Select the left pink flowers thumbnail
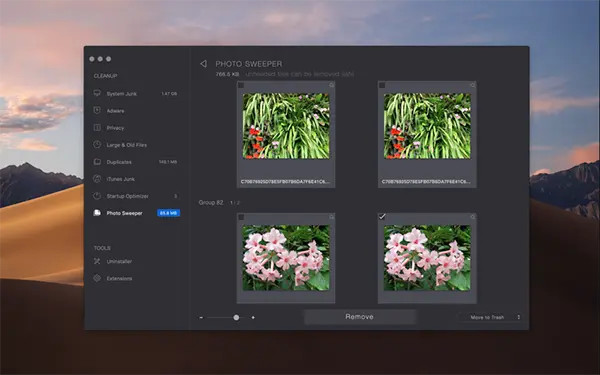Screen dimensions: 600x375 (286, 258)
